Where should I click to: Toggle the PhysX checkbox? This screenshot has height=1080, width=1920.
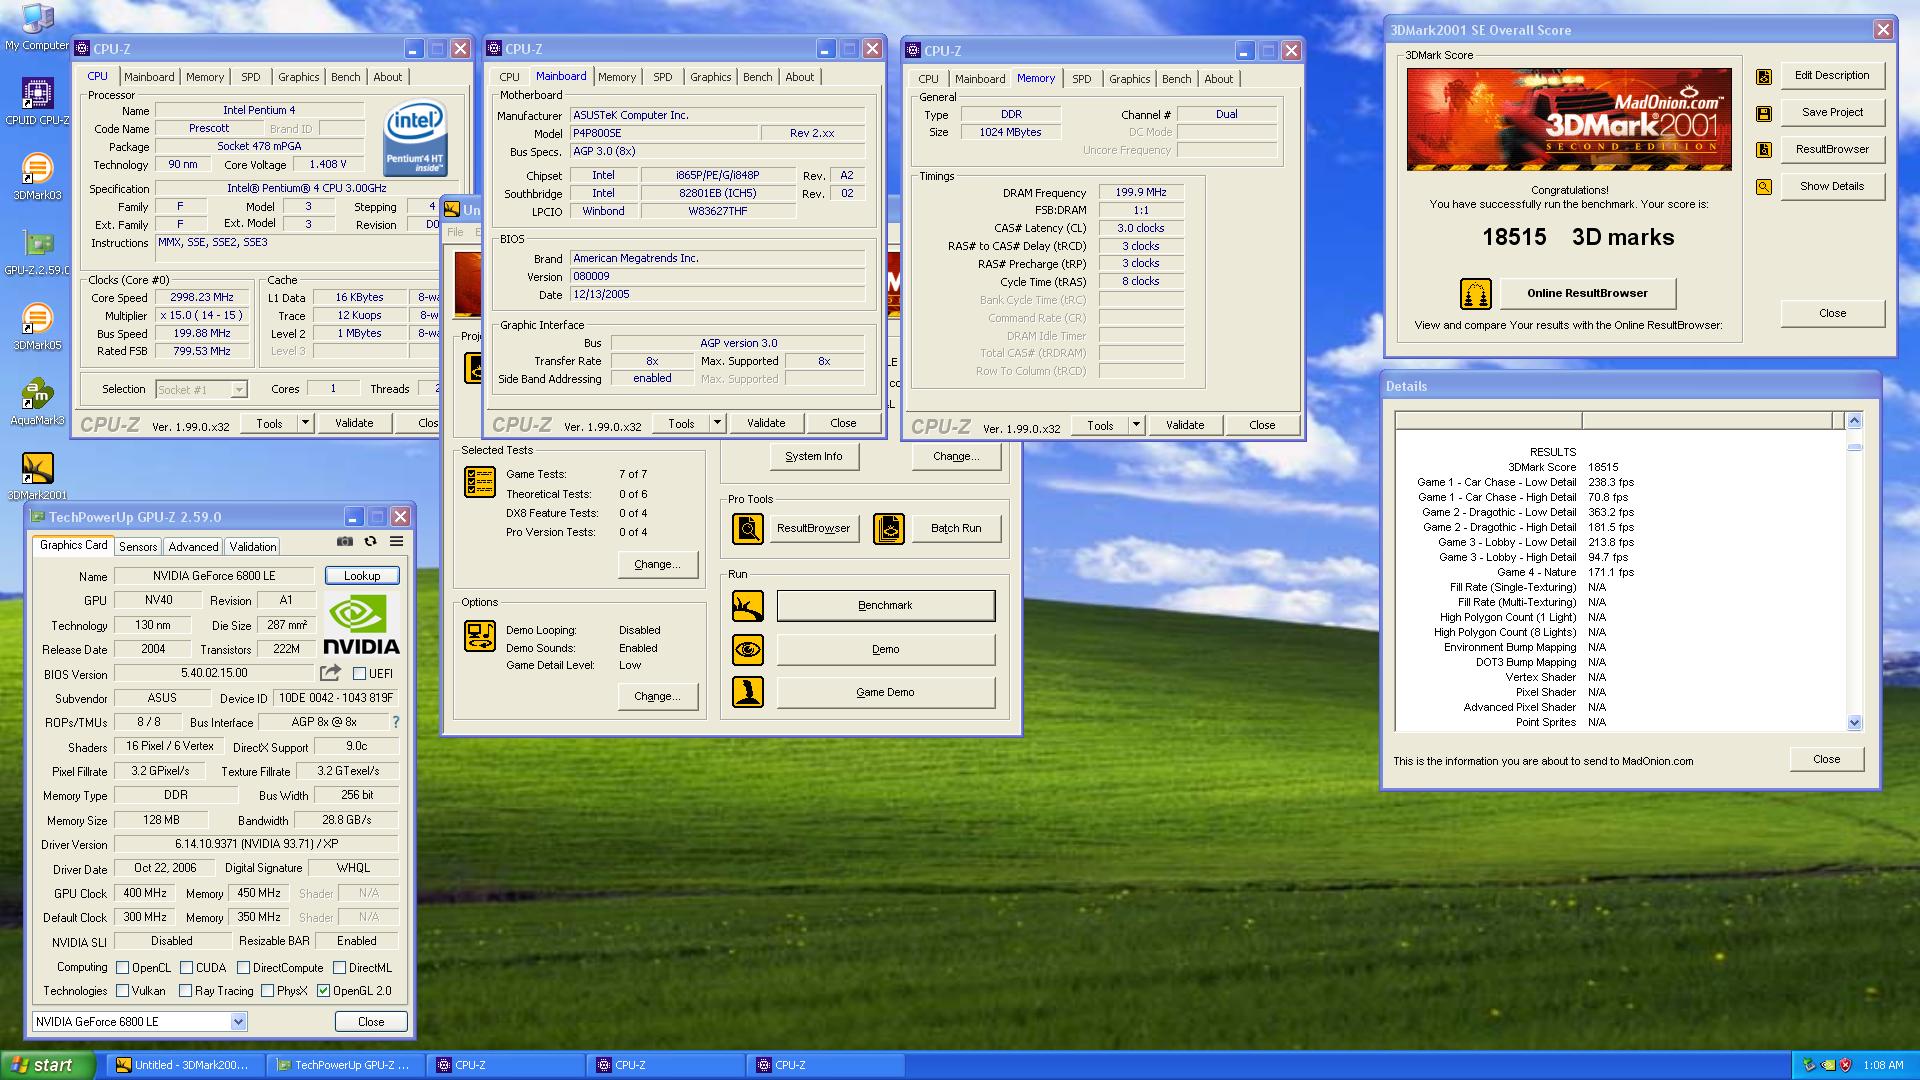tap(267, 990)
